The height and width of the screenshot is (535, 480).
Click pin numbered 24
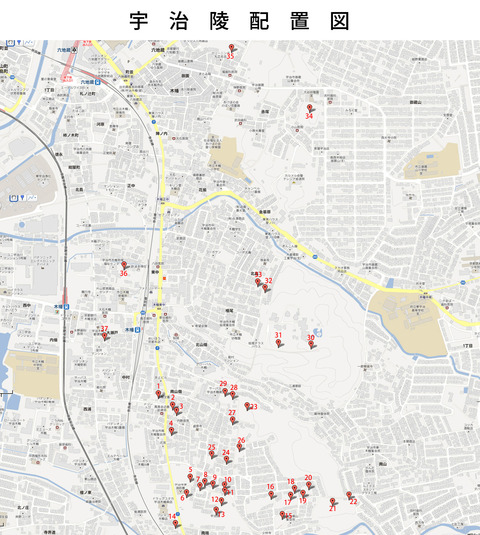pos(227,459)
